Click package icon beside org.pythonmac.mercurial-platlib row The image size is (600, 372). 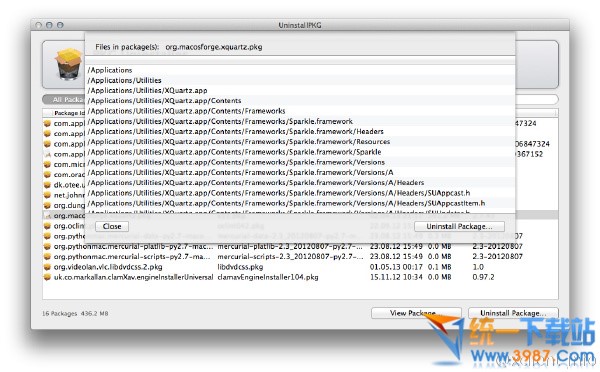point(47,246)
